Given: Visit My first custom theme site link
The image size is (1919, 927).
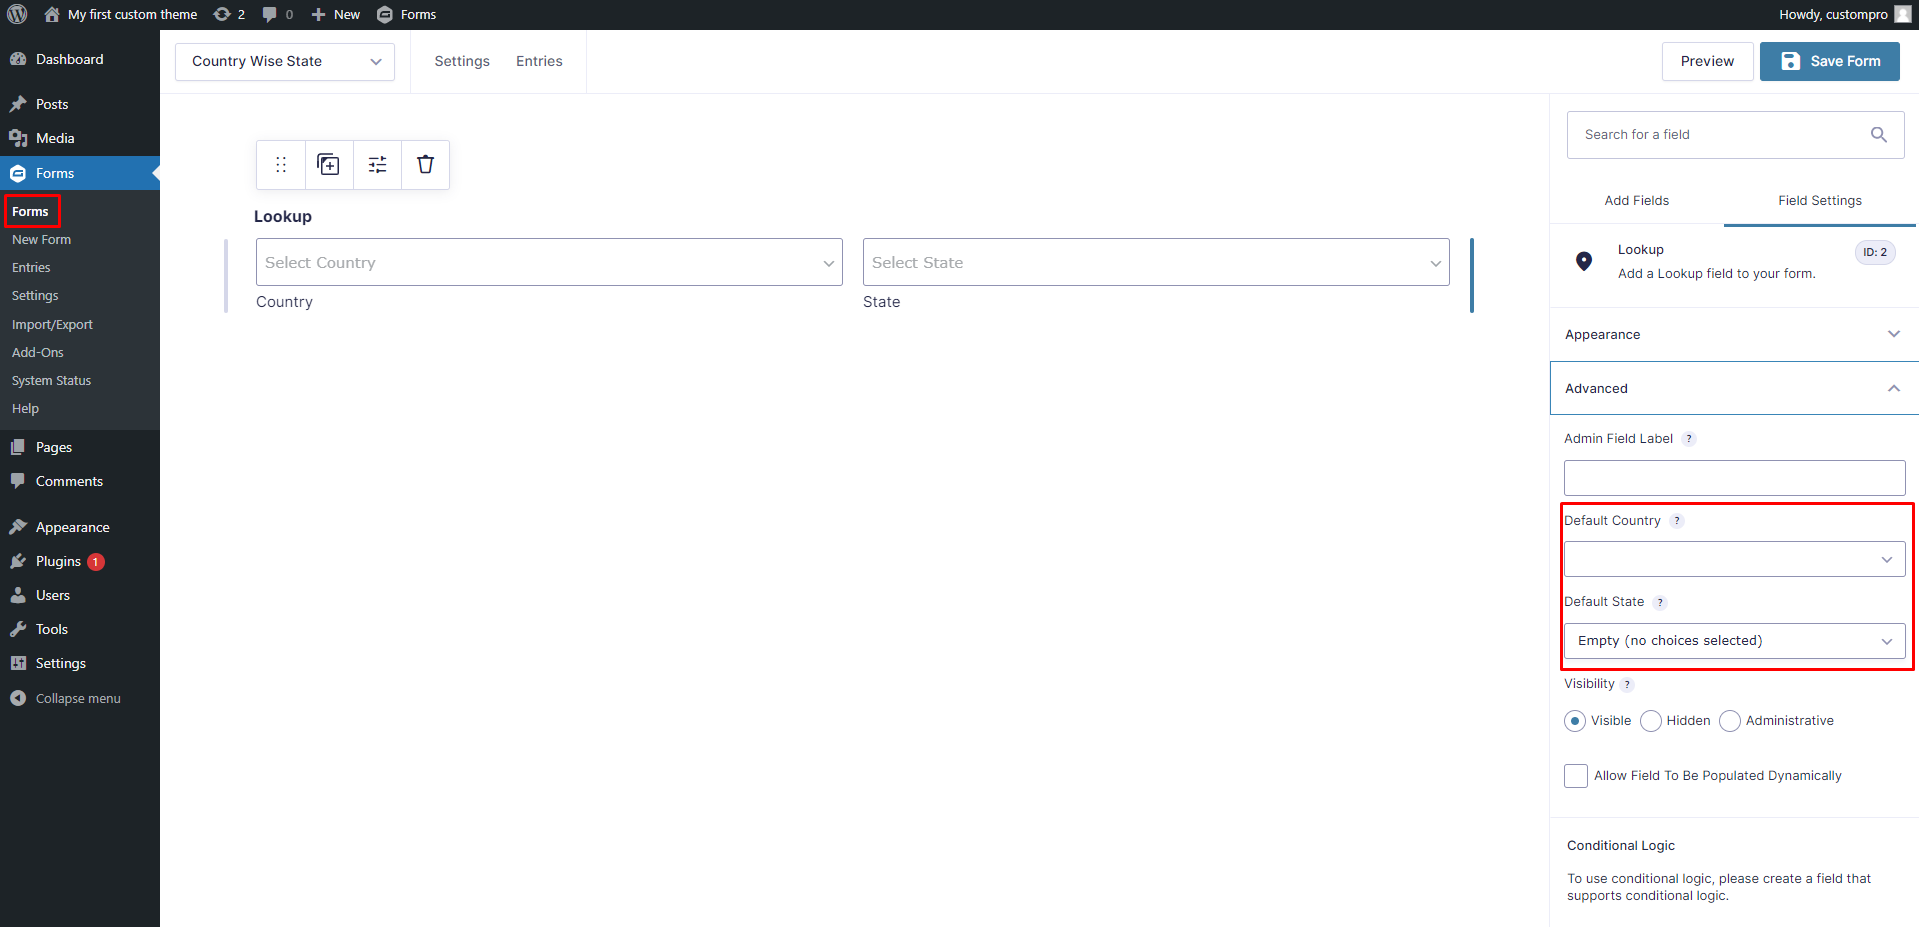Looking at the screenshot, I should pyautogui.click(x=121, y=14).
